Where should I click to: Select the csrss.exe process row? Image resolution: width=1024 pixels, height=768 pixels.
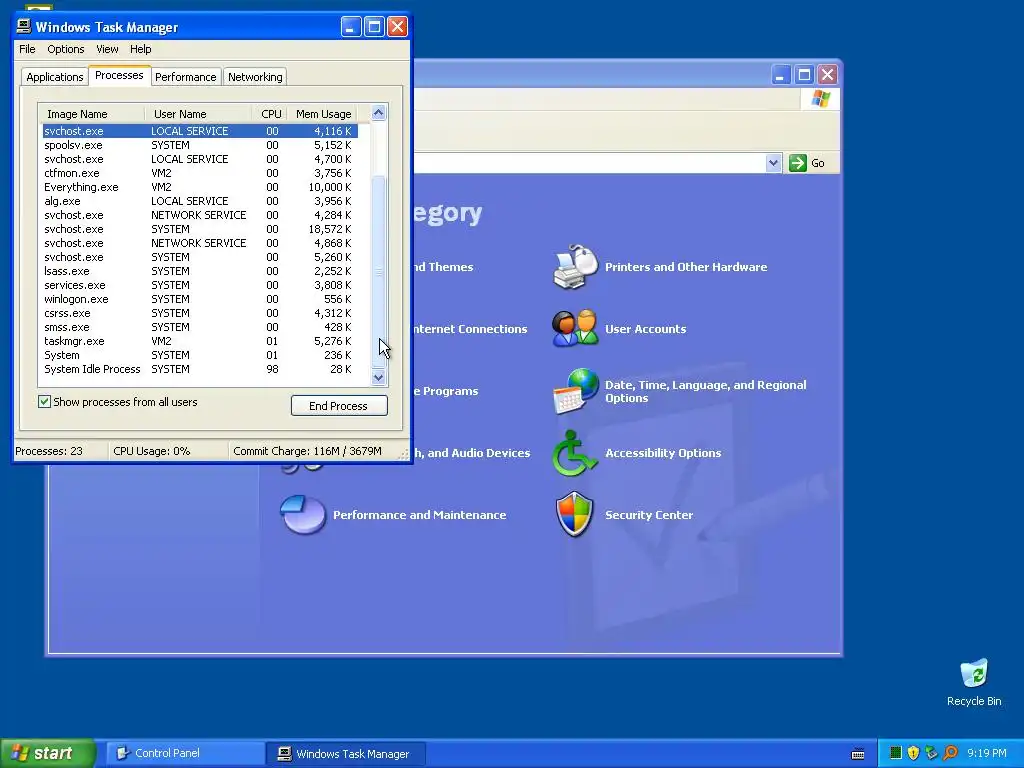coord(200,313)
